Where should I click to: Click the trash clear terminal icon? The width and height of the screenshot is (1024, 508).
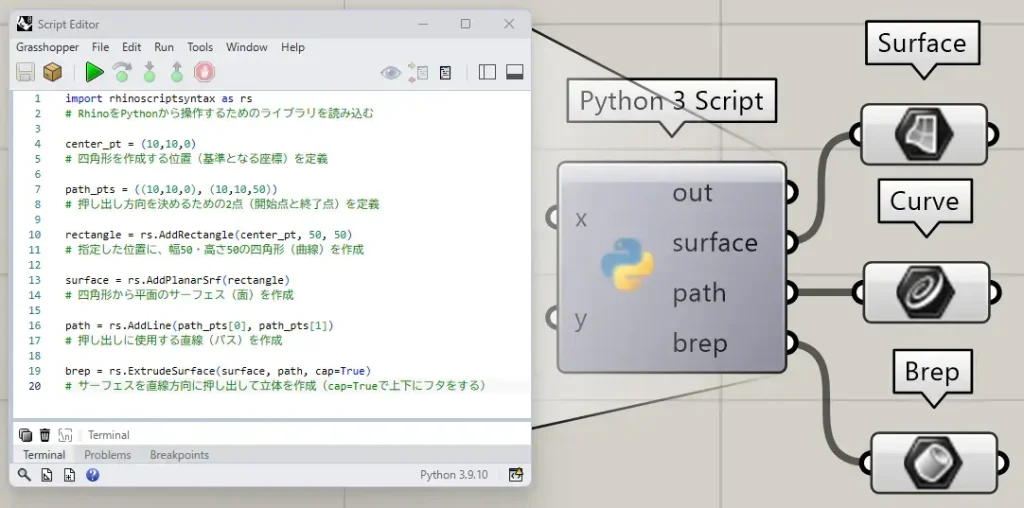tap(45, 435)
